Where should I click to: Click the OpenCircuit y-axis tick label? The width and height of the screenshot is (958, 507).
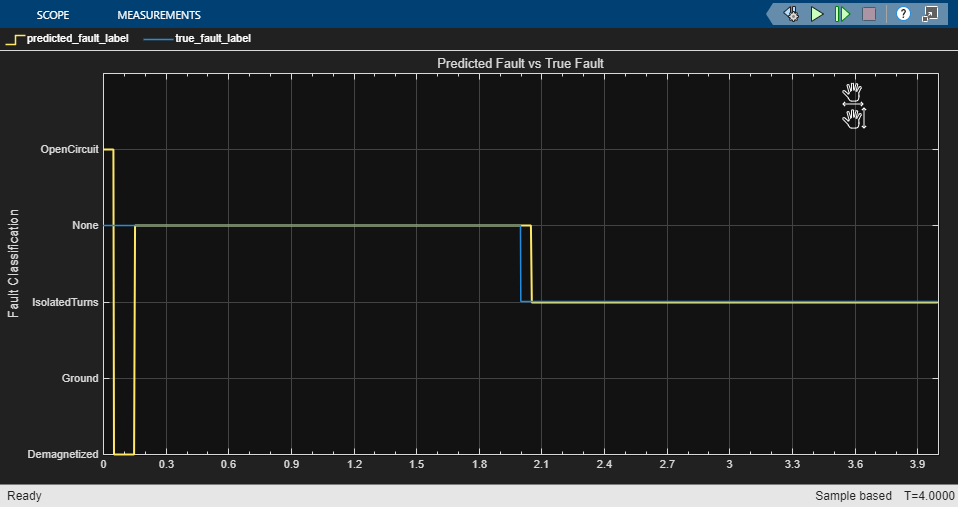coord(69,149)
